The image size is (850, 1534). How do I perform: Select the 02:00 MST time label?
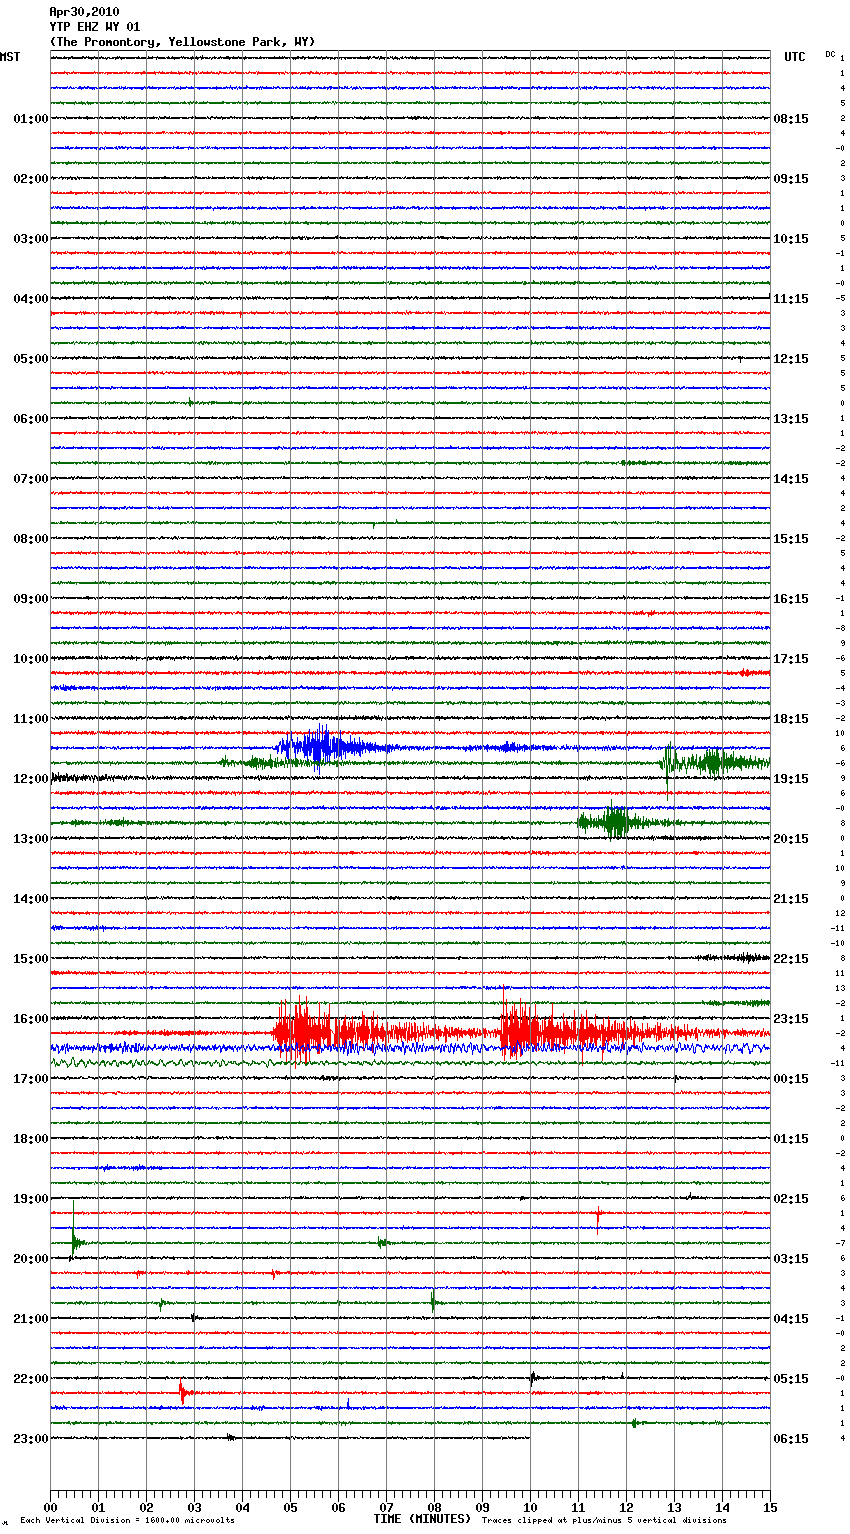(x=31, y=179)
